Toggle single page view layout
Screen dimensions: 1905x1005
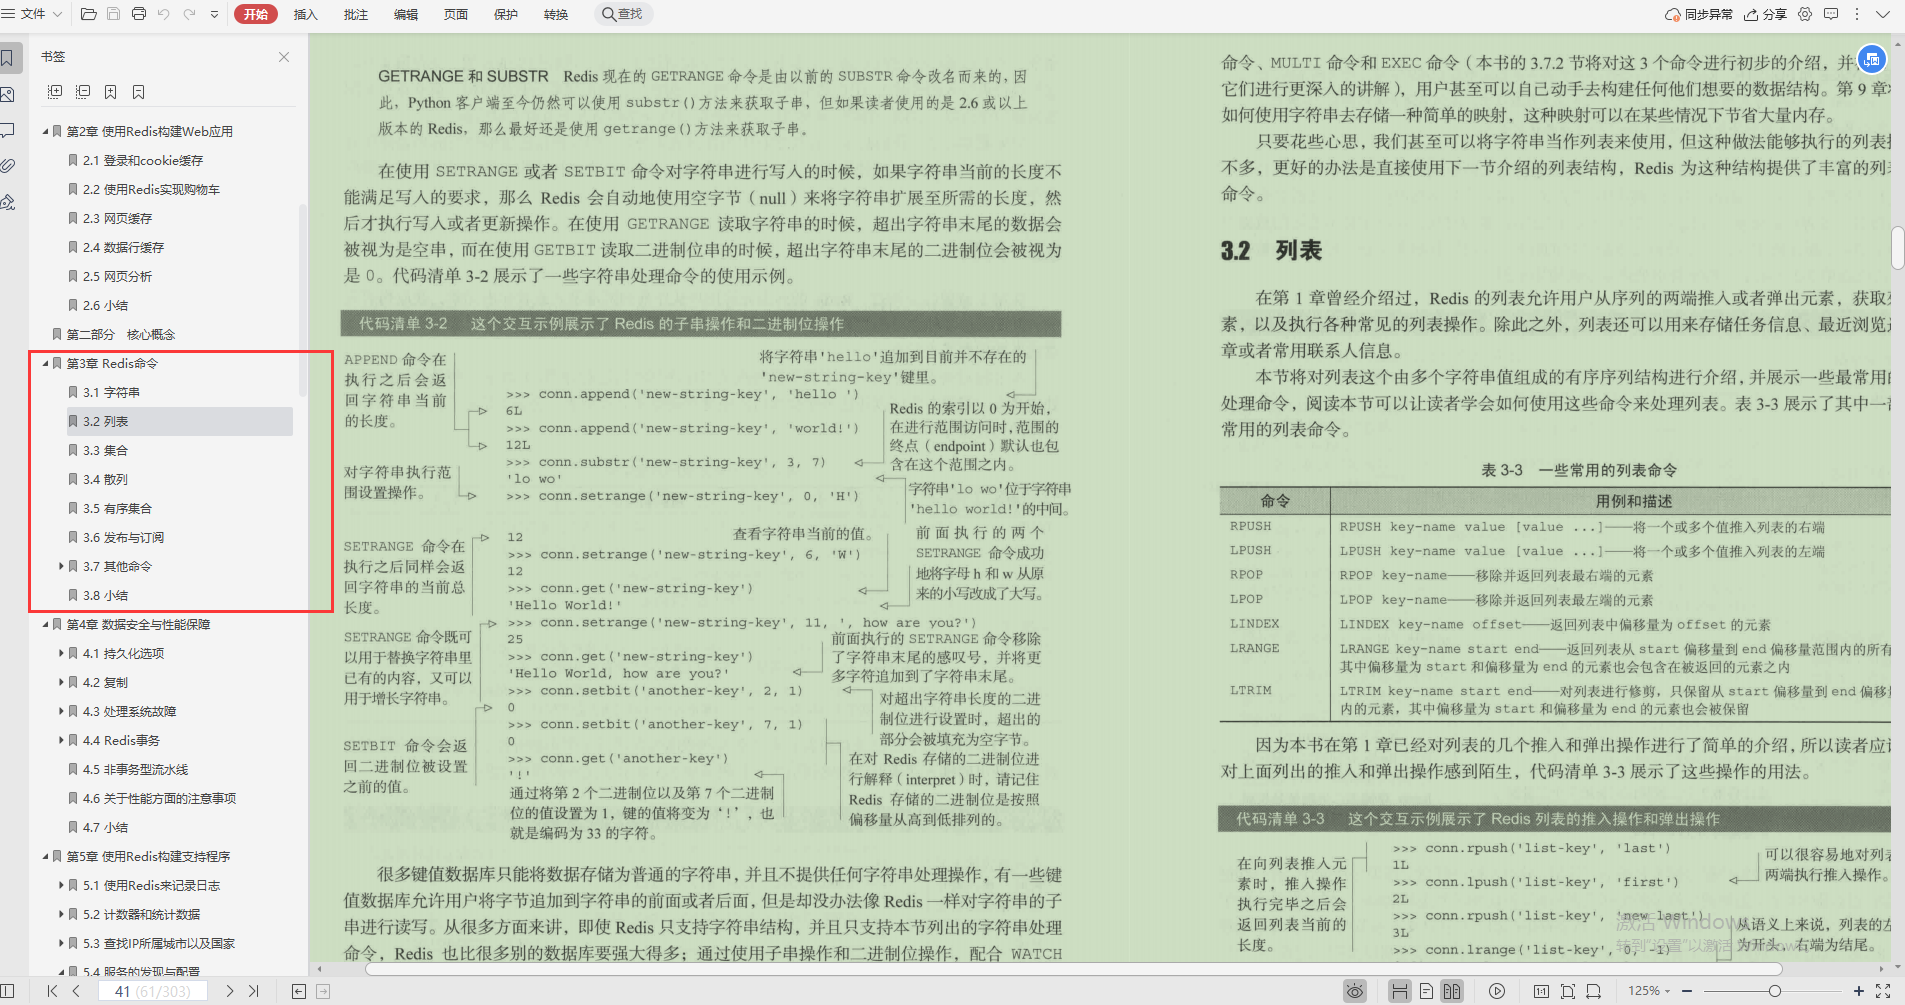pos(1426,991)
